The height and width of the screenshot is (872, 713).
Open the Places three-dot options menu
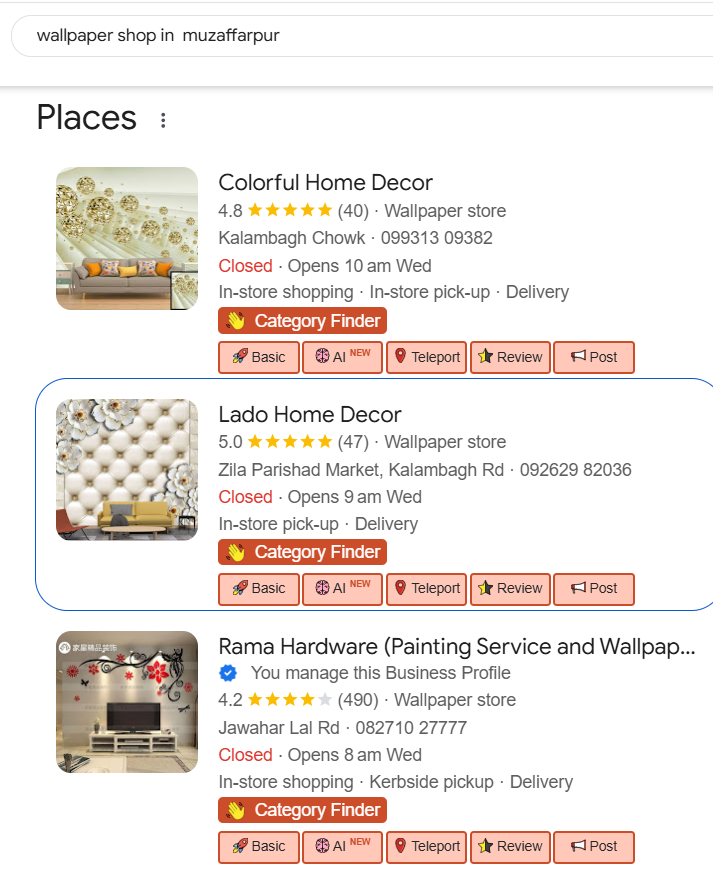[163, 120]
